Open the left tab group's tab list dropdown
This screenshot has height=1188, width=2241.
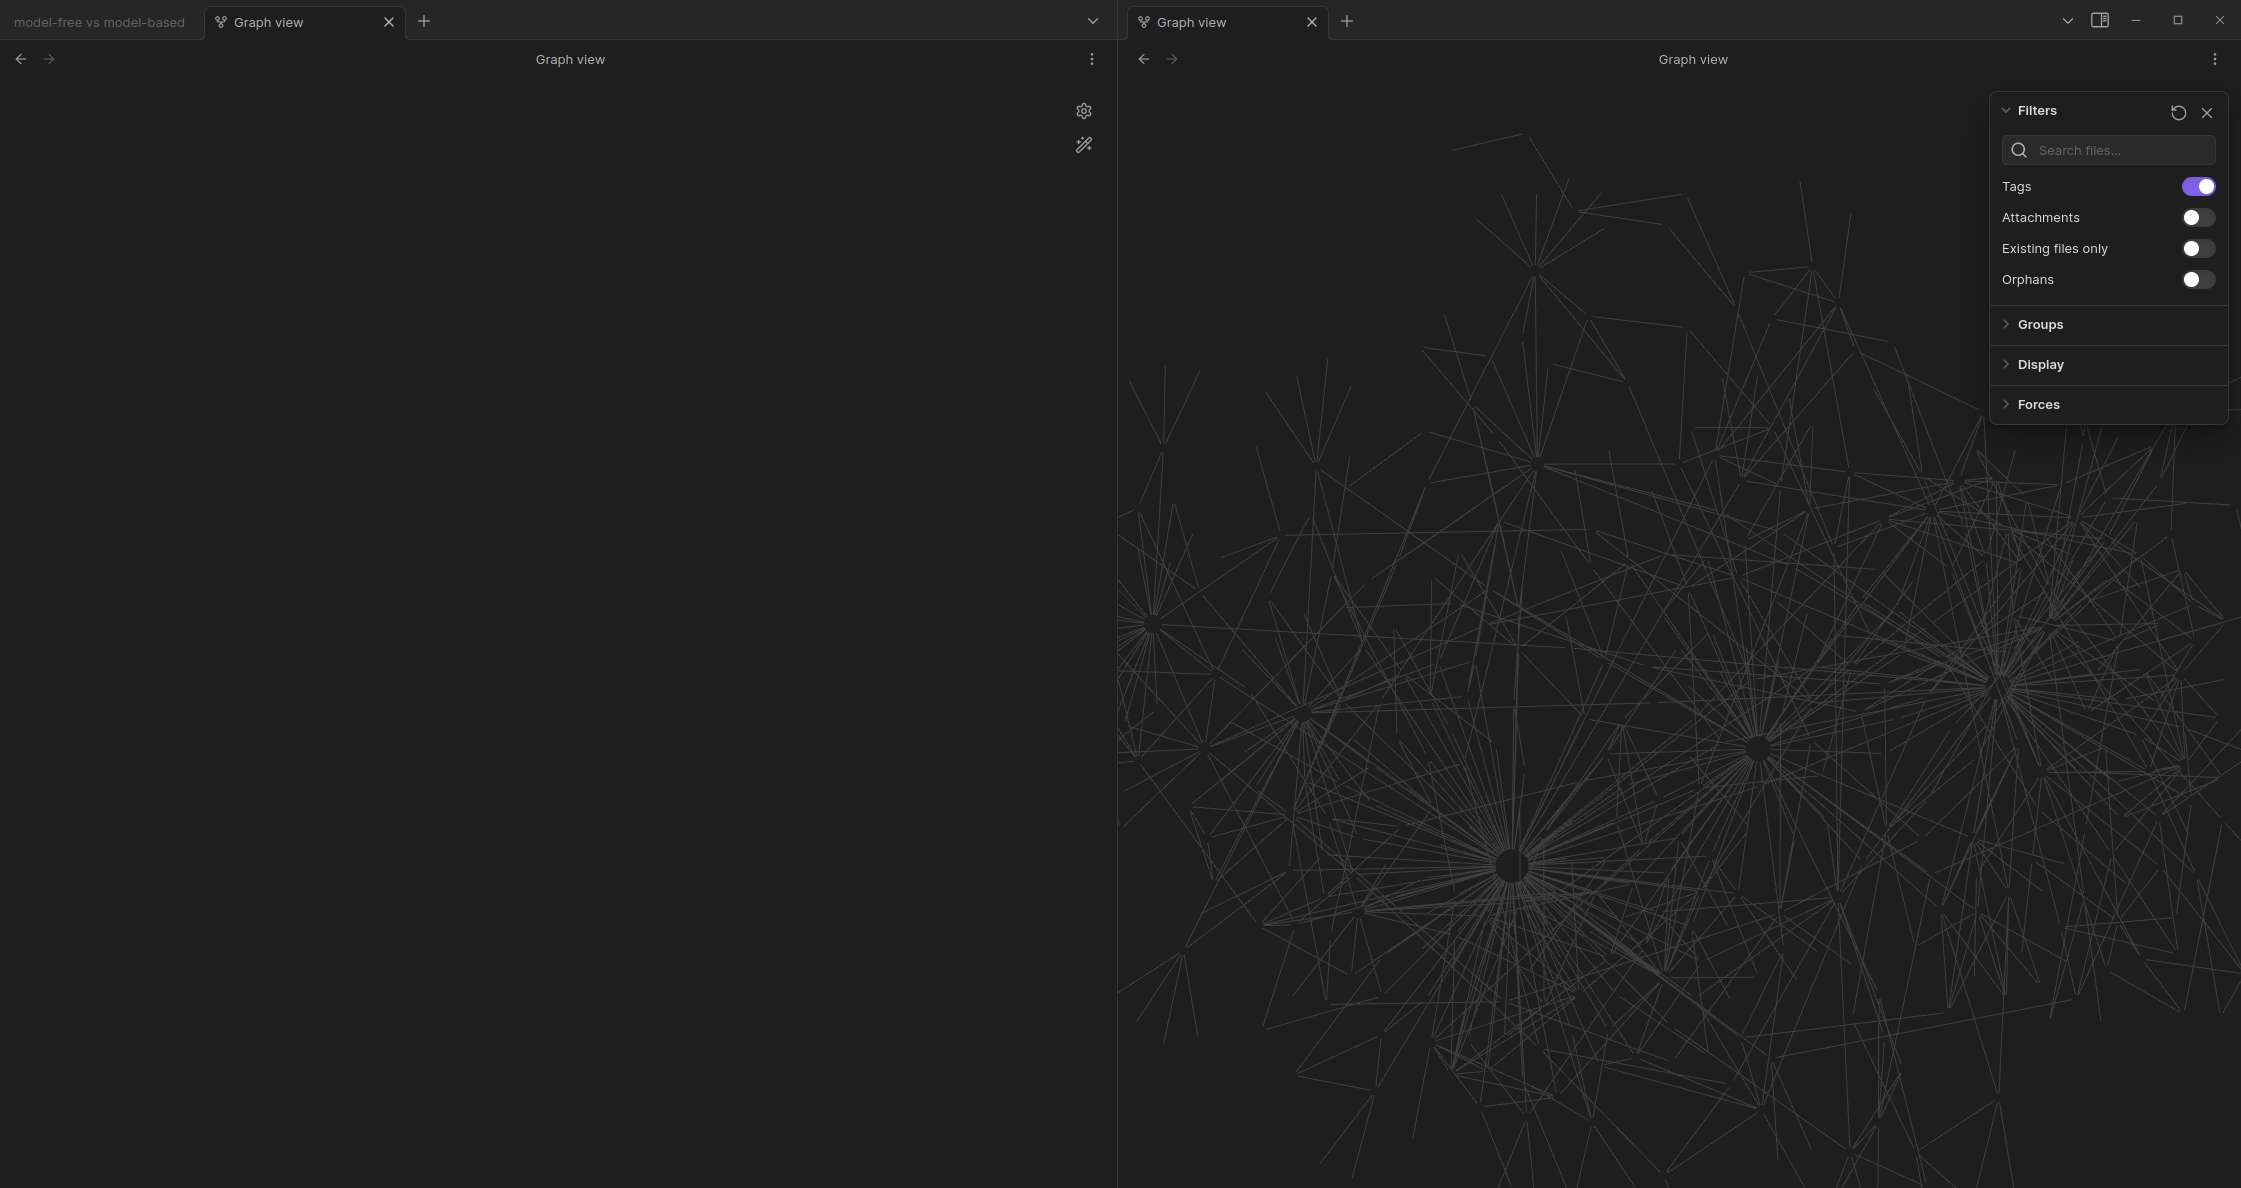pyautogui.click(x=1093, y=21)
